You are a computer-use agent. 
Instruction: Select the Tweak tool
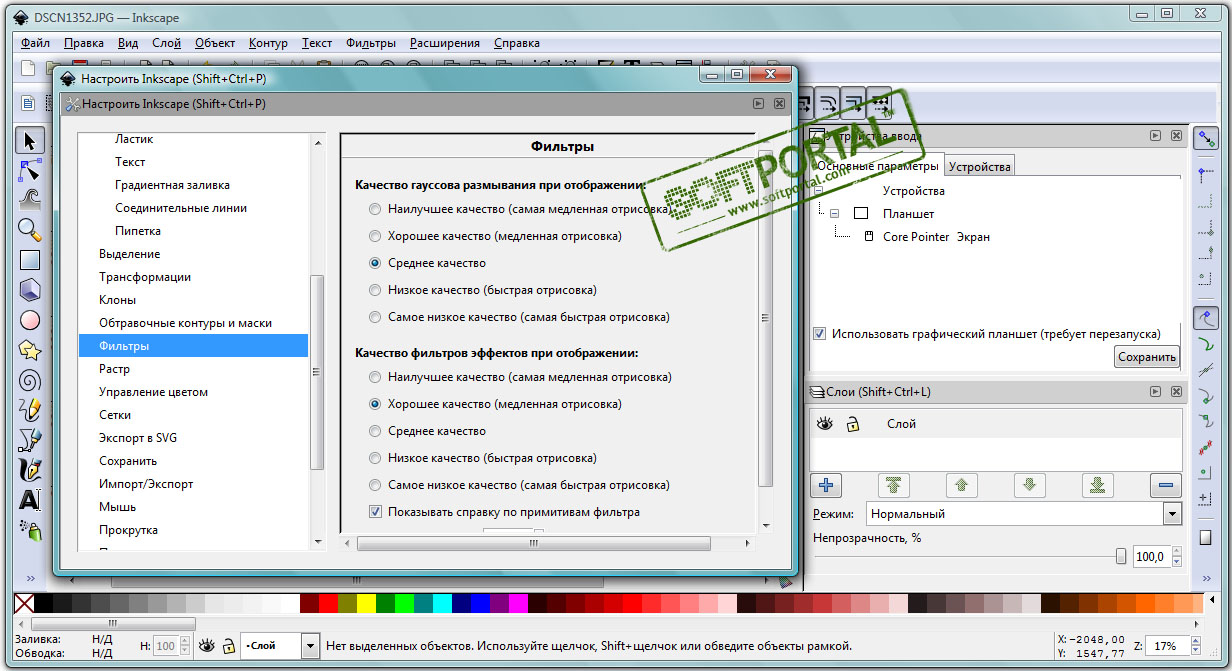(x=30, y=199)
